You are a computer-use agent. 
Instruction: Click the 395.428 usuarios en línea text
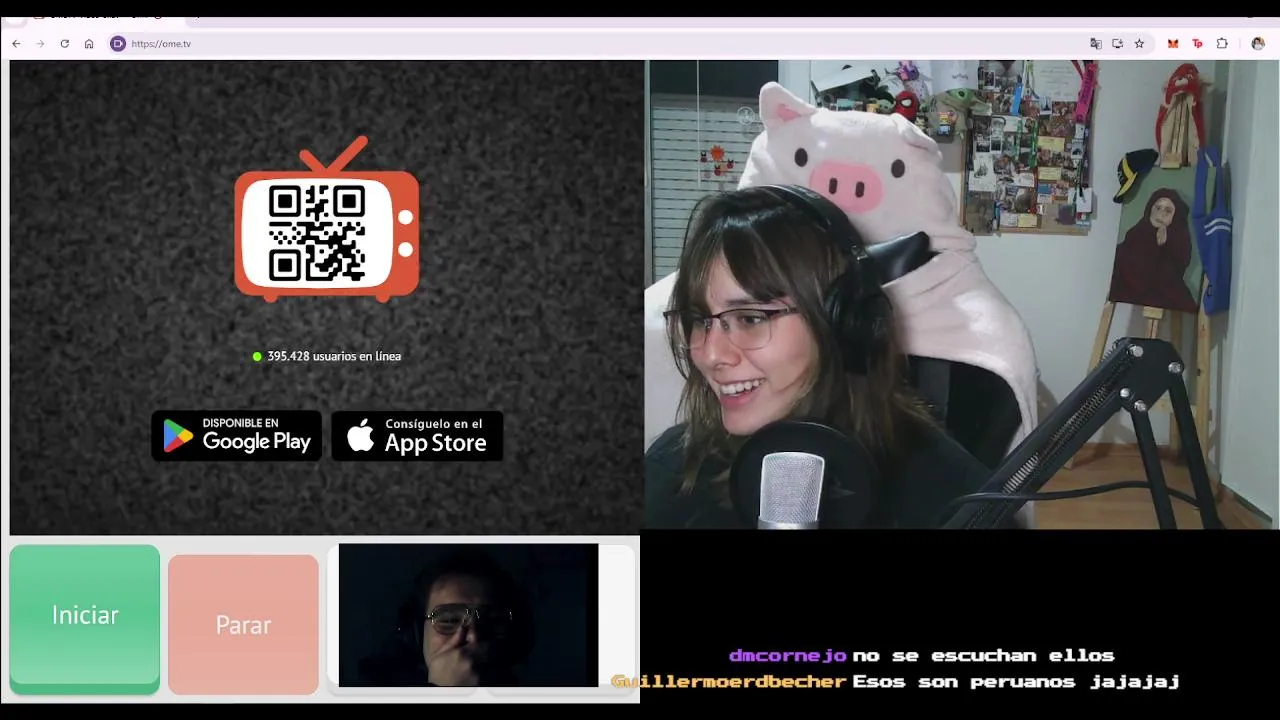(333, 356)
